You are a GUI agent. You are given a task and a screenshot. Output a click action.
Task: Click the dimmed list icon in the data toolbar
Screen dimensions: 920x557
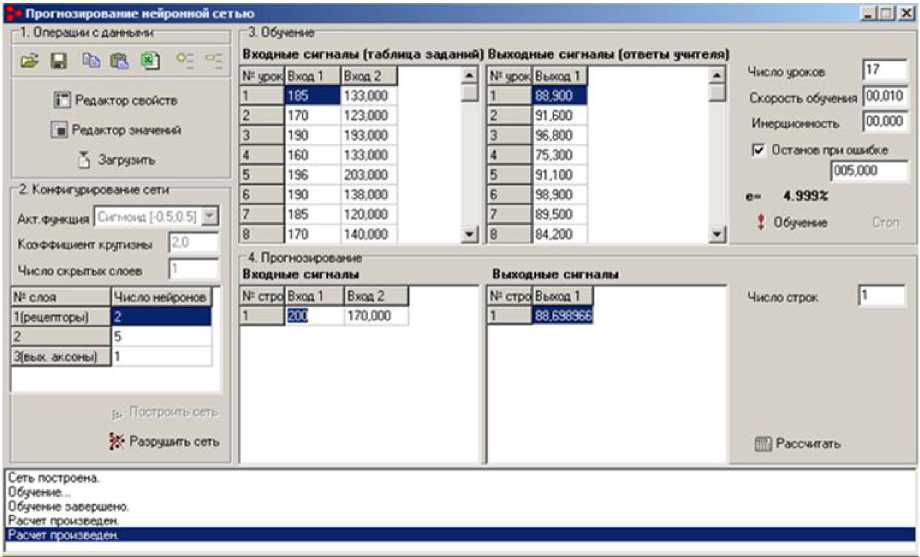214,60
